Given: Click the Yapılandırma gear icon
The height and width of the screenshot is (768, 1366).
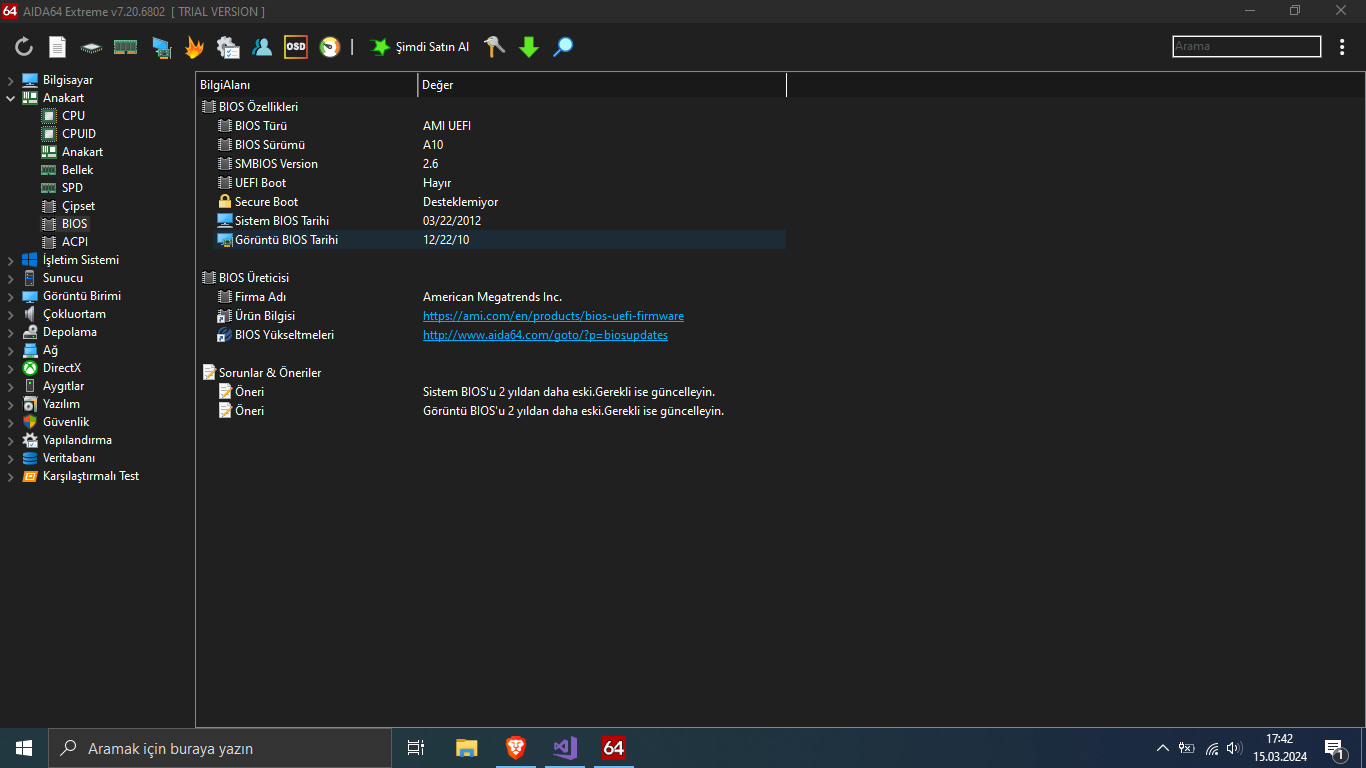Looking at the screenshot, I should pos(30,440).
